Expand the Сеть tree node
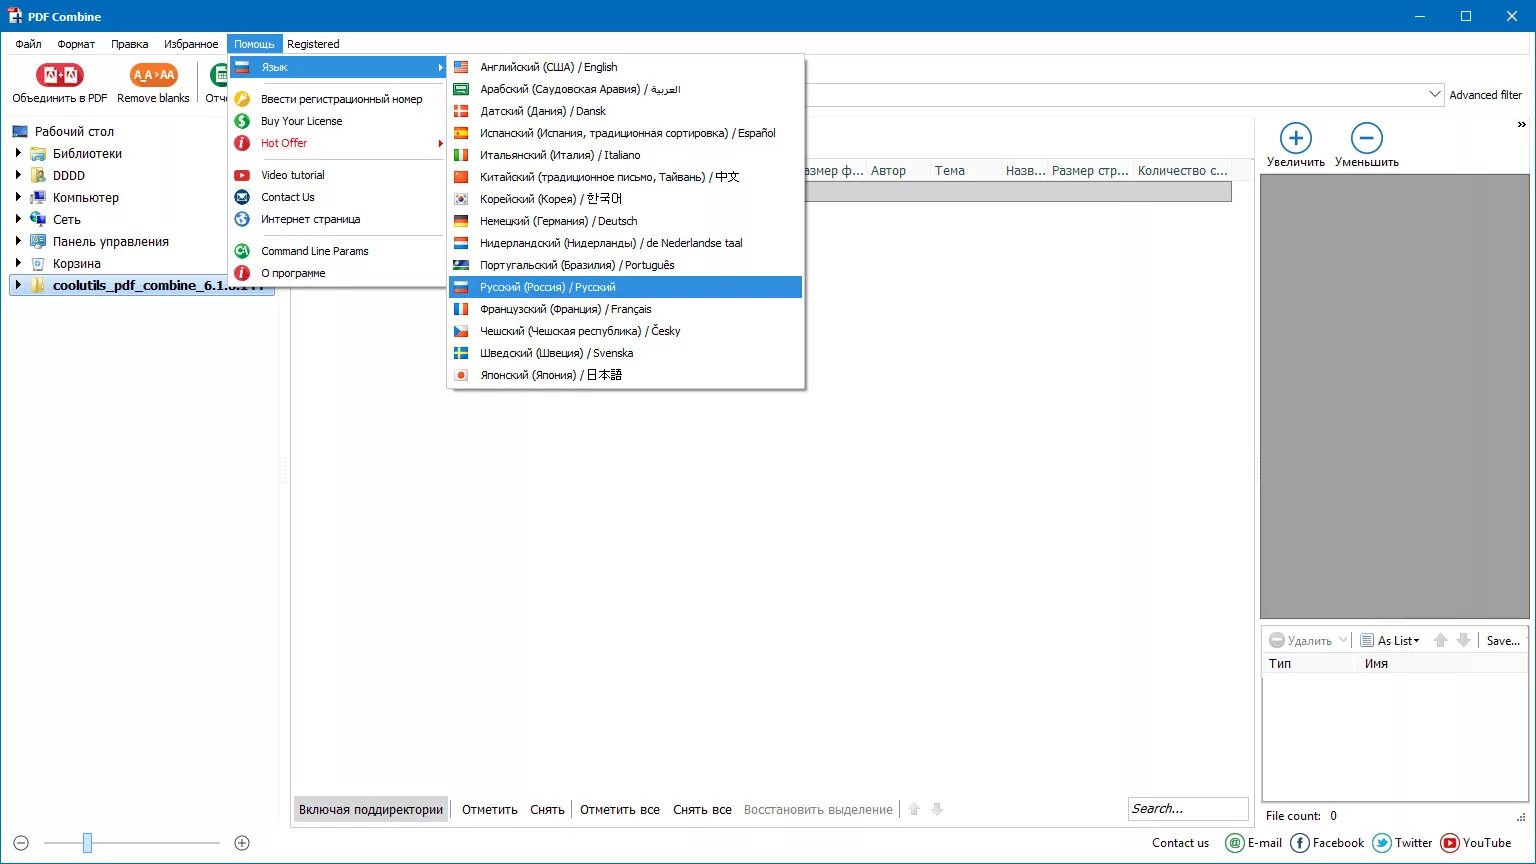The width and height of the screenshot is (1536, 864). pos(18,219)
